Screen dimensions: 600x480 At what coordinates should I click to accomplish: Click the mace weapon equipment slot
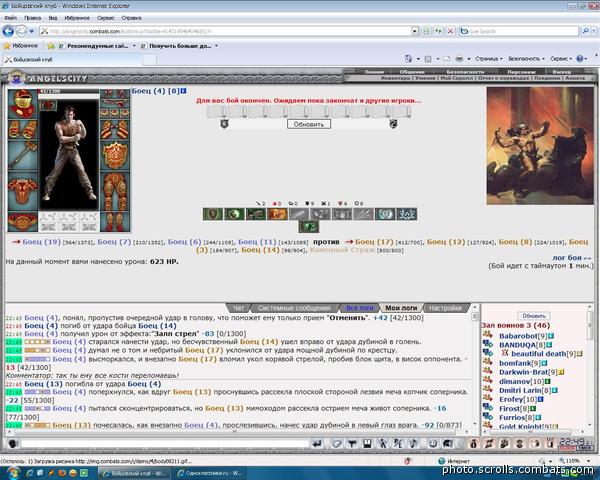pyautogui.click(x=23, y=155)
